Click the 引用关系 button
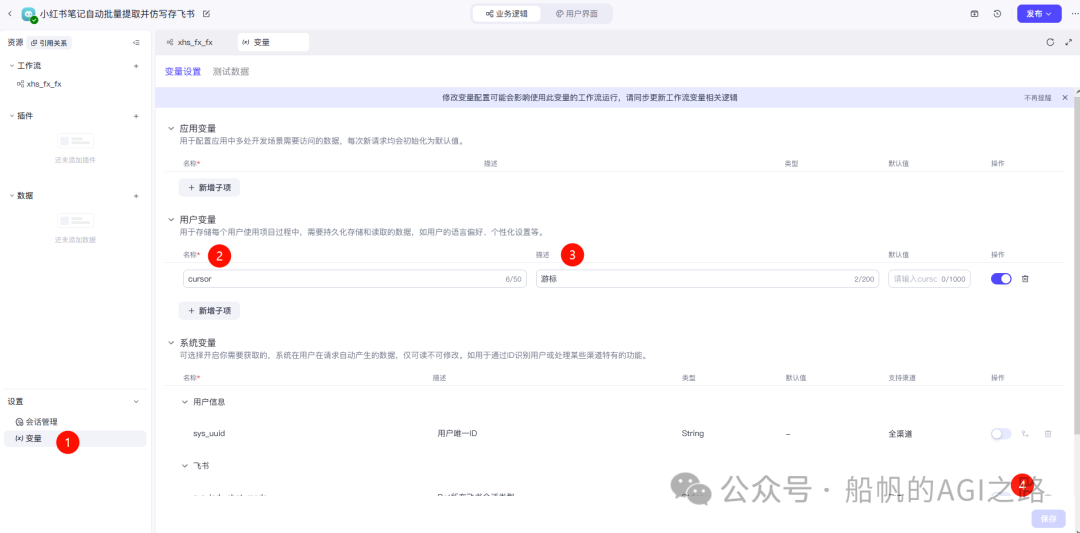The image size is (1080, 533). (x=49, y=43)
